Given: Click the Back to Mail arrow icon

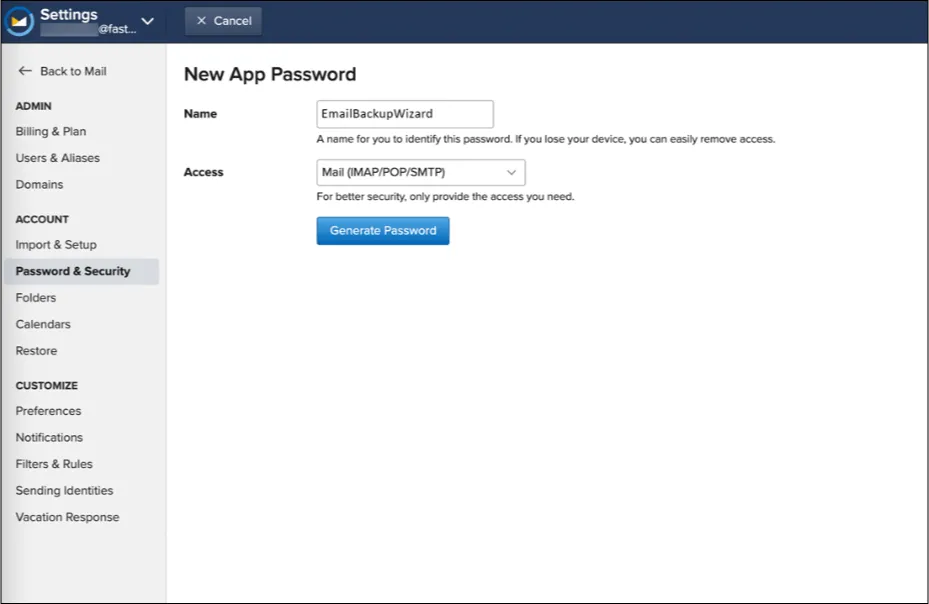Looking at the screenshot, I should pyautogui.click(x=24, y=71).
